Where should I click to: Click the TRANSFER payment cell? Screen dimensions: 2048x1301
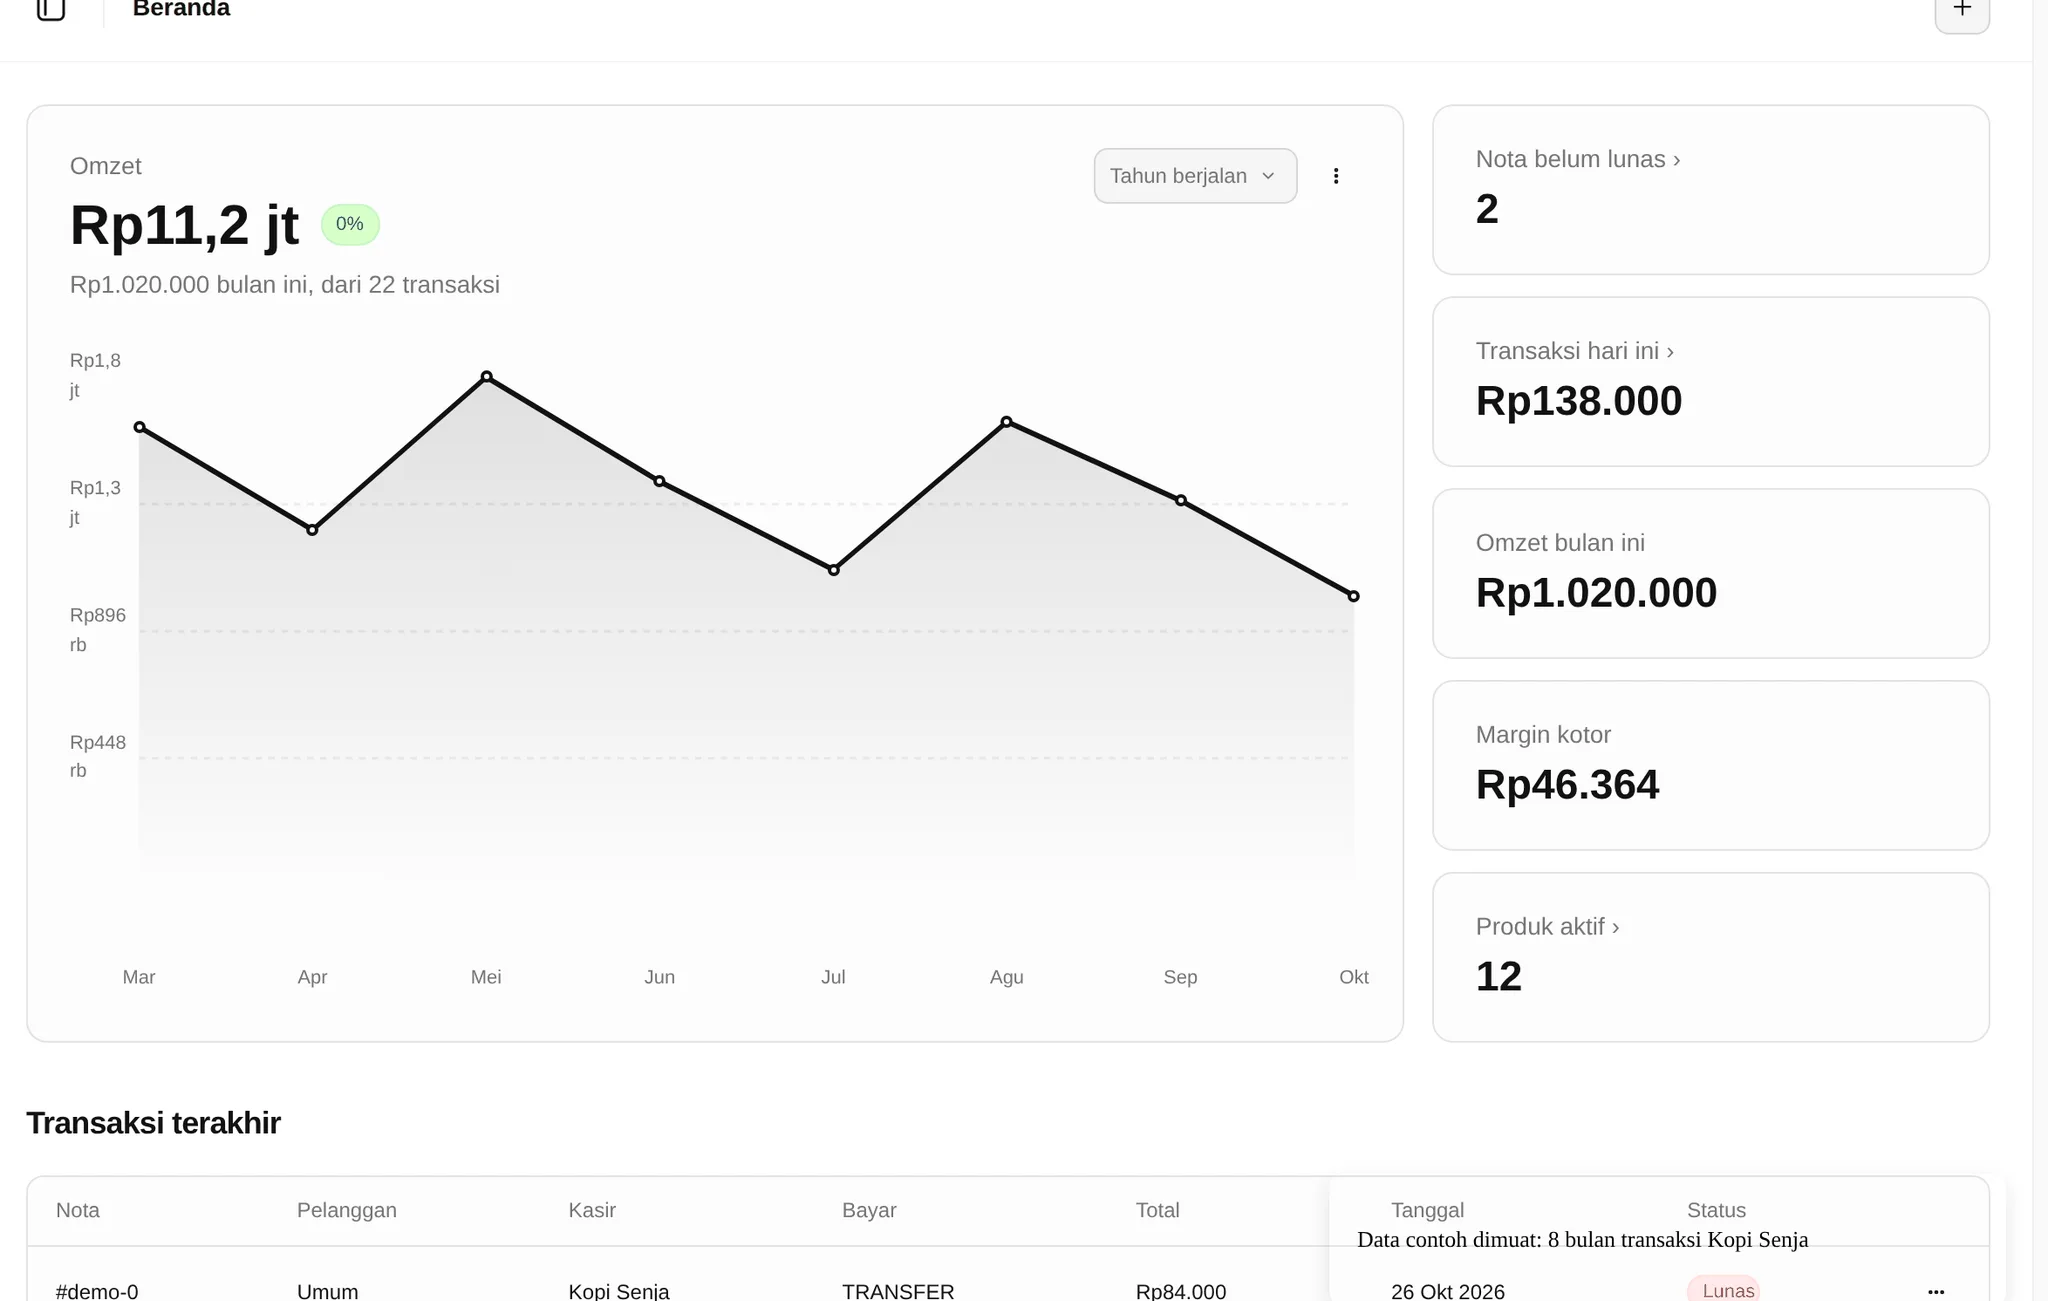tap(898, 1291)
